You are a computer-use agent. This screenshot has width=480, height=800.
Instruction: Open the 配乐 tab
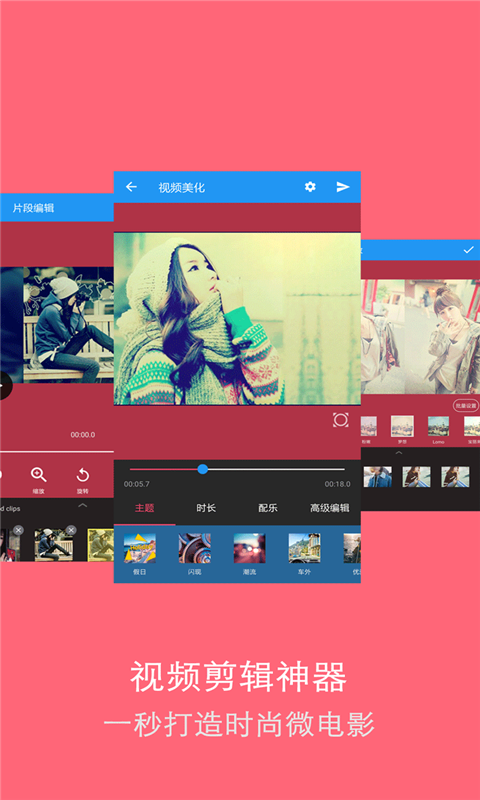coord(268,508)
